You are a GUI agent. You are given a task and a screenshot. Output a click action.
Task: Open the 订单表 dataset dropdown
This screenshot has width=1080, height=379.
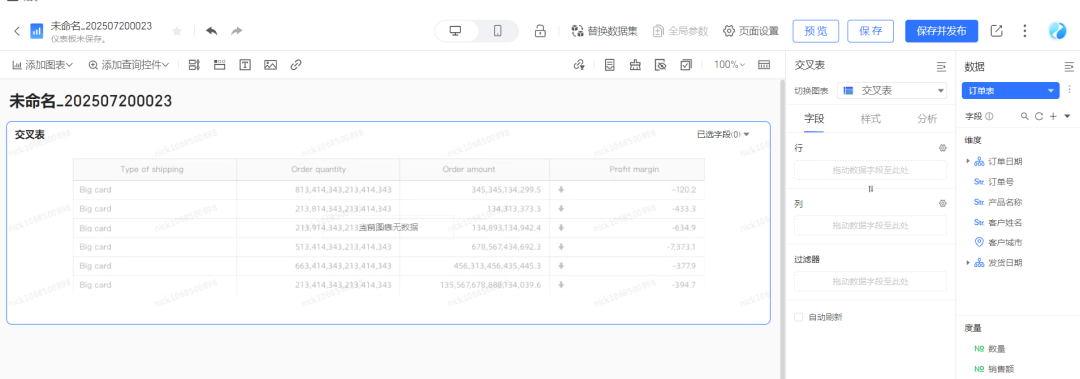click(1010, 90)
